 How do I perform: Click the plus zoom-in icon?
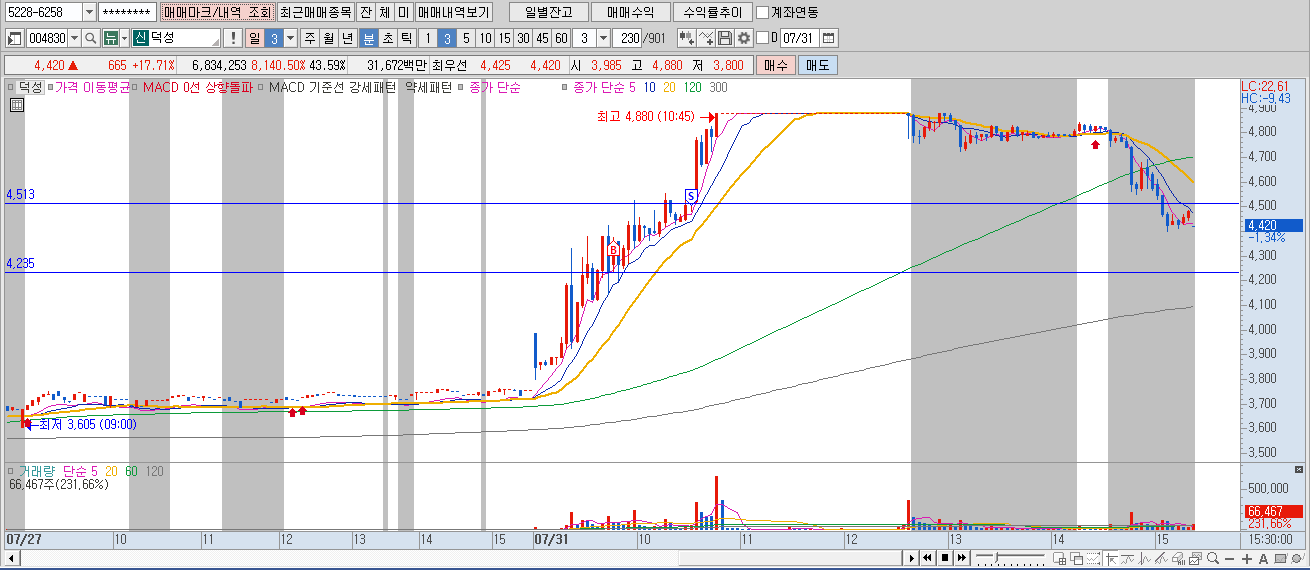(1246, 558)
